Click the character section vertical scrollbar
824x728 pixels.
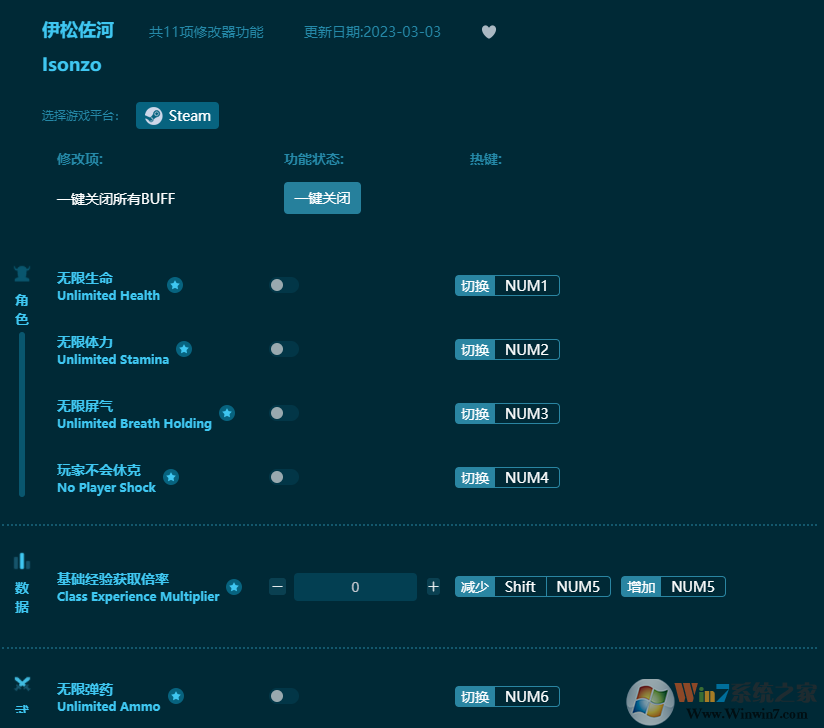(x=22, y=414)
